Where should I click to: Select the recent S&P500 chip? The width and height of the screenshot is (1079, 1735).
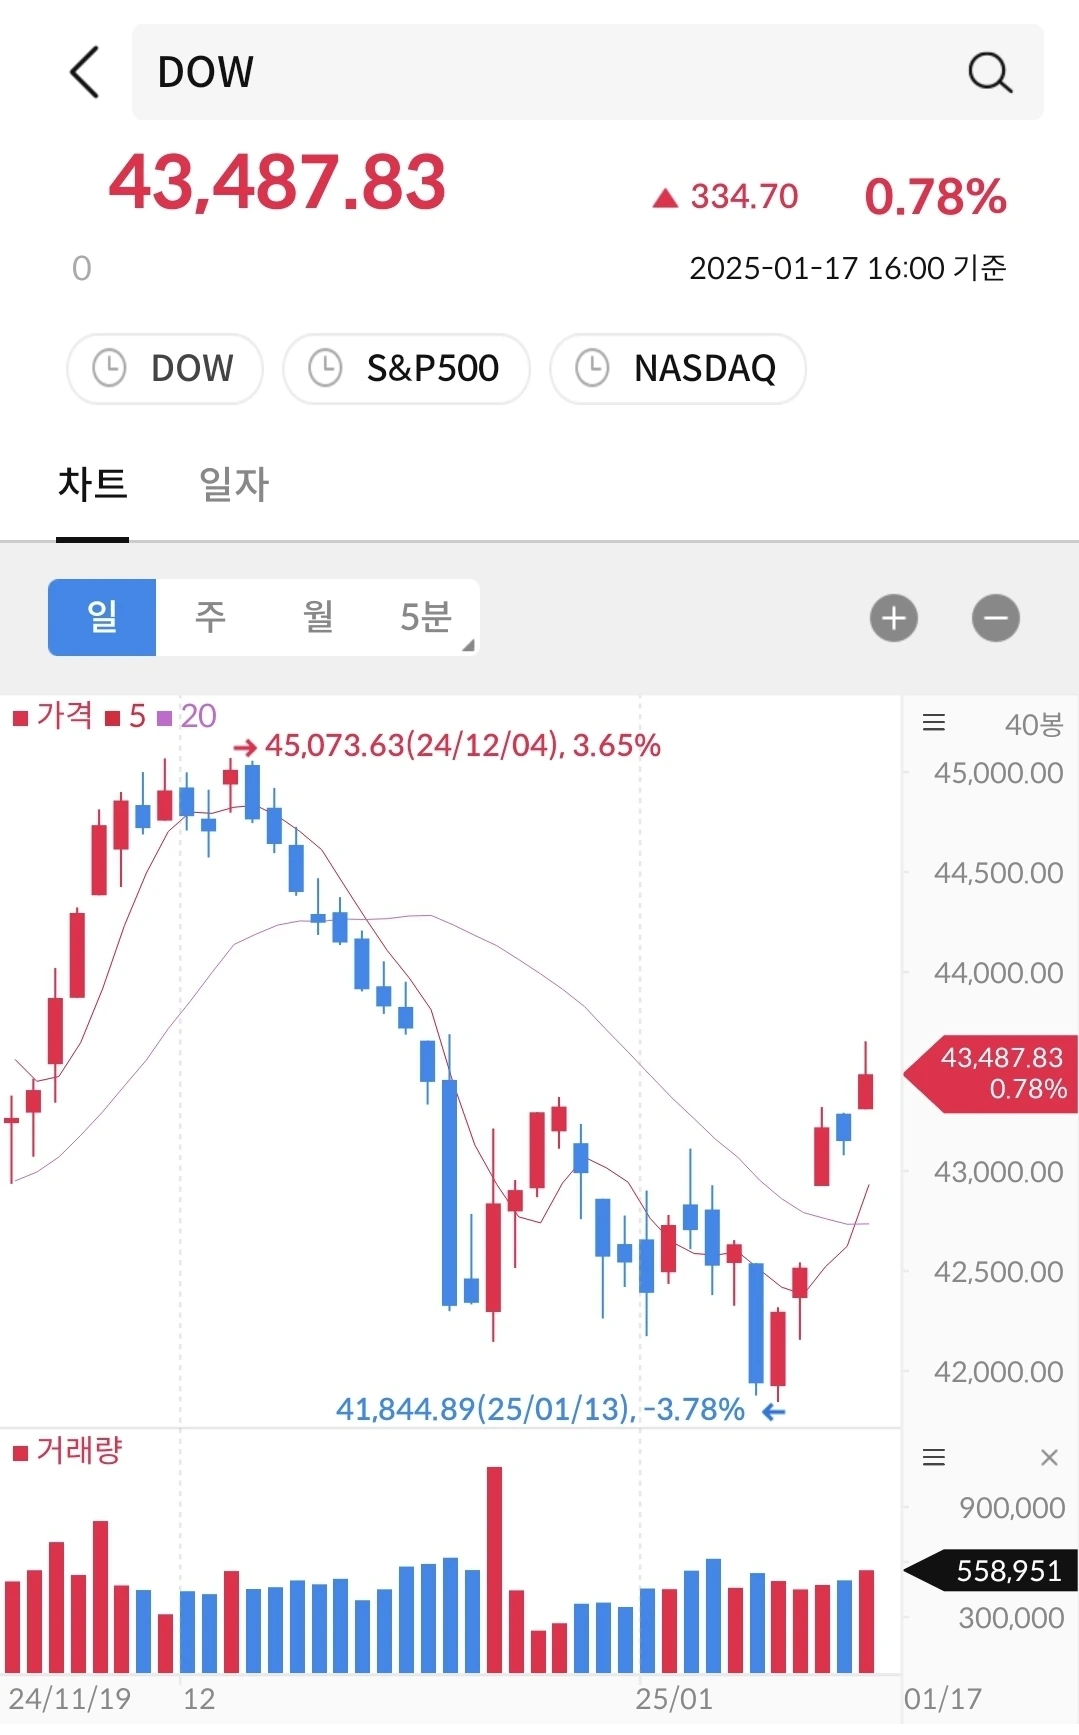pos(406,368)
